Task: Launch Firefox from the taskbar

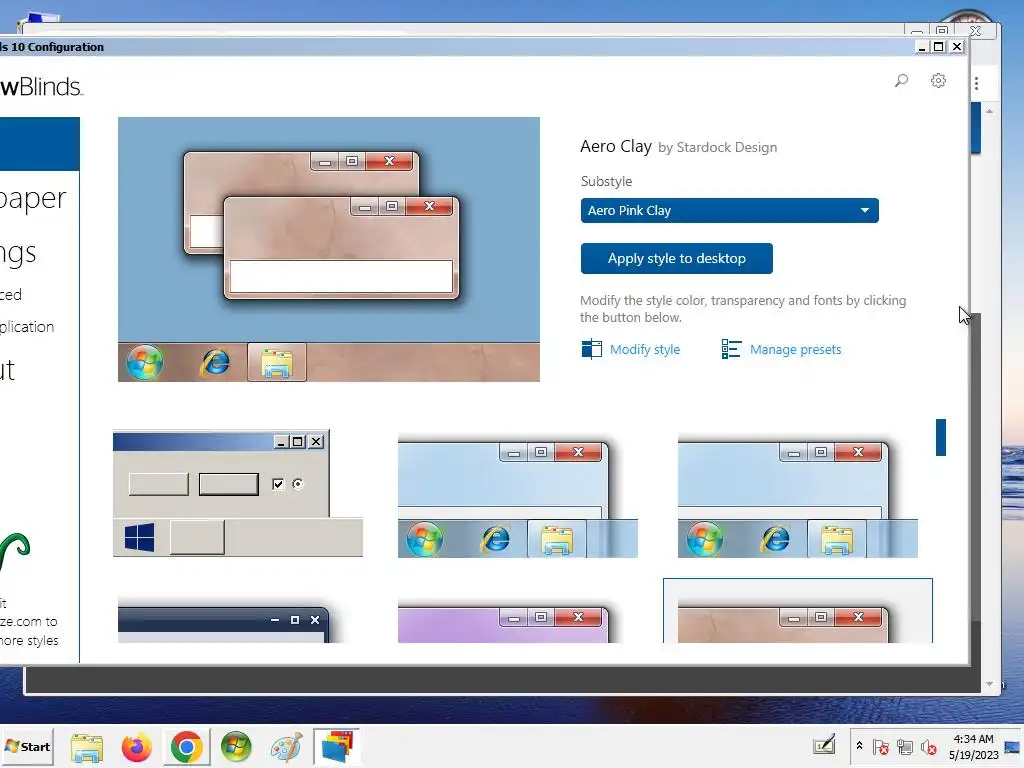Action: [x=136, y=747]
